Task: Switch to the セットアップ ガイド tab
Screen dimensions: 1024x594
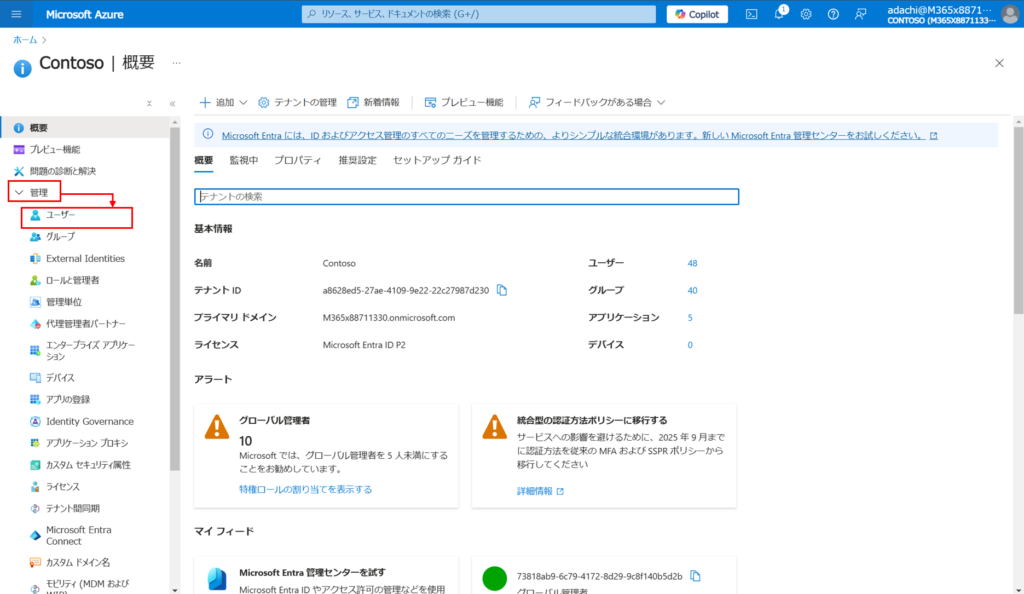Action: [437, 161]
